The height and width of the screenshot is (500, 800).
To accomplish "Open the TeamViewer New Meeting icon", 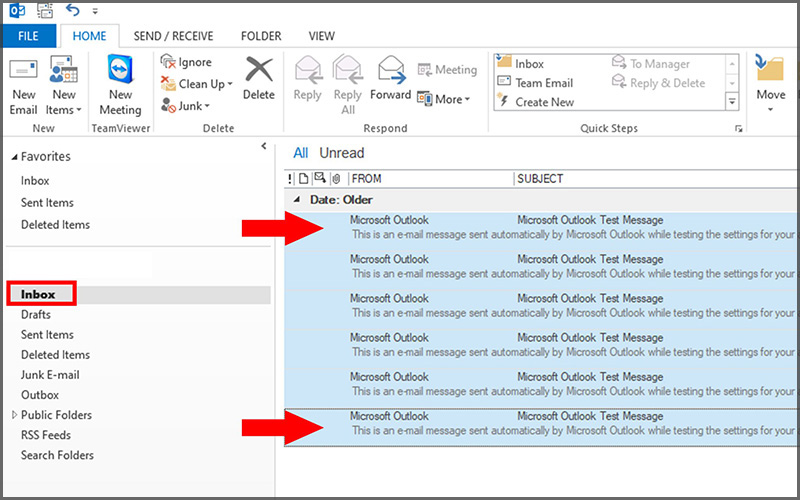I will [x=120, y=69].
